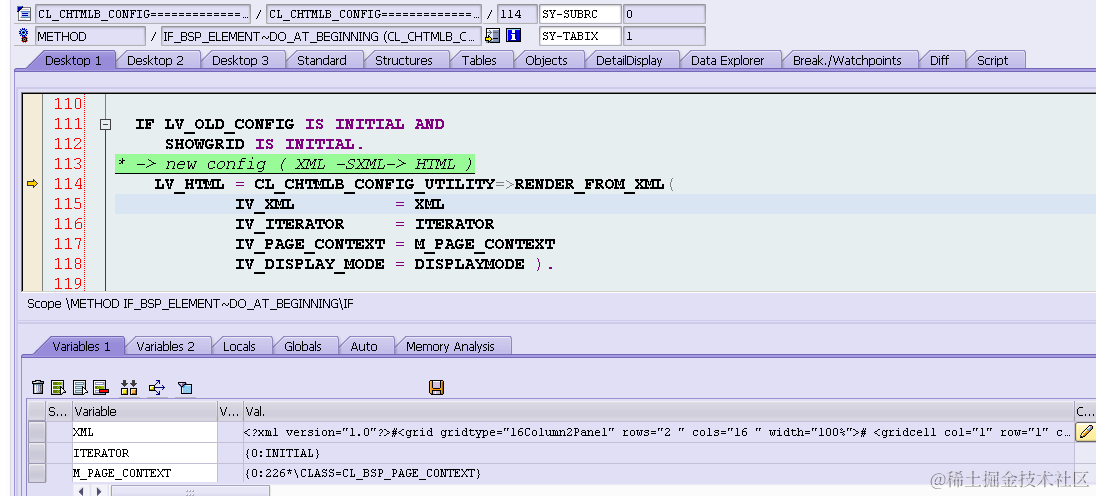Image resolution: width=1096 pixels, height=496 pixels.
Task: Open the DetailDisplay tab
Action: (x=629, y=61)
